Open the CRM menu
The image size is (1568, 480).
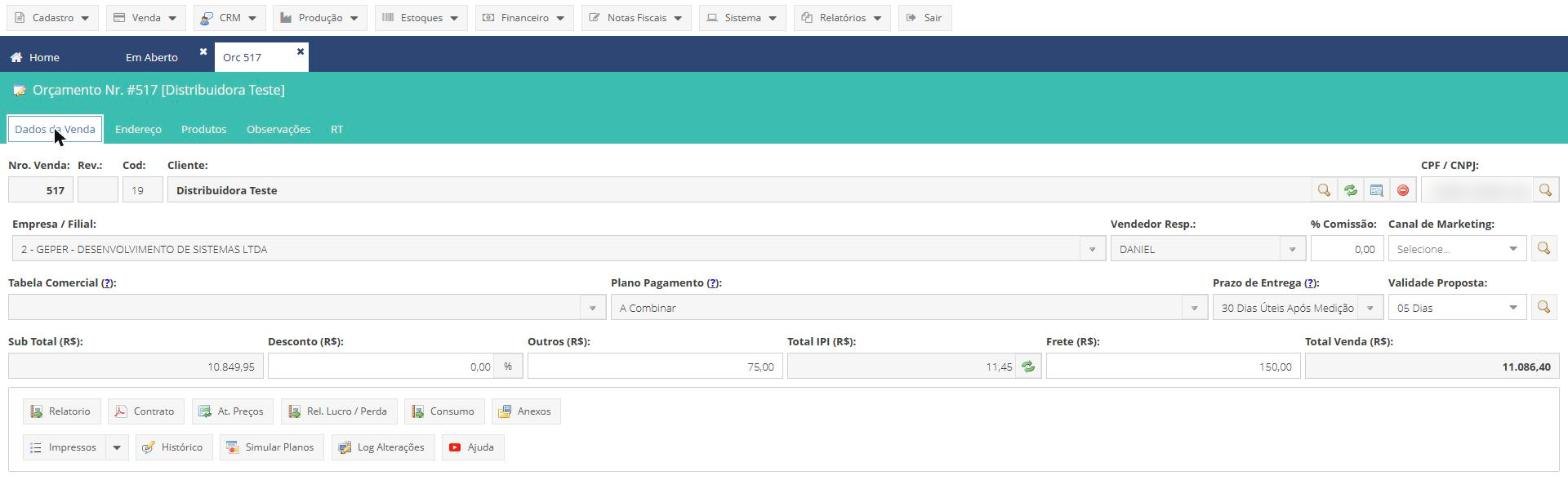(x=229, y=18)
